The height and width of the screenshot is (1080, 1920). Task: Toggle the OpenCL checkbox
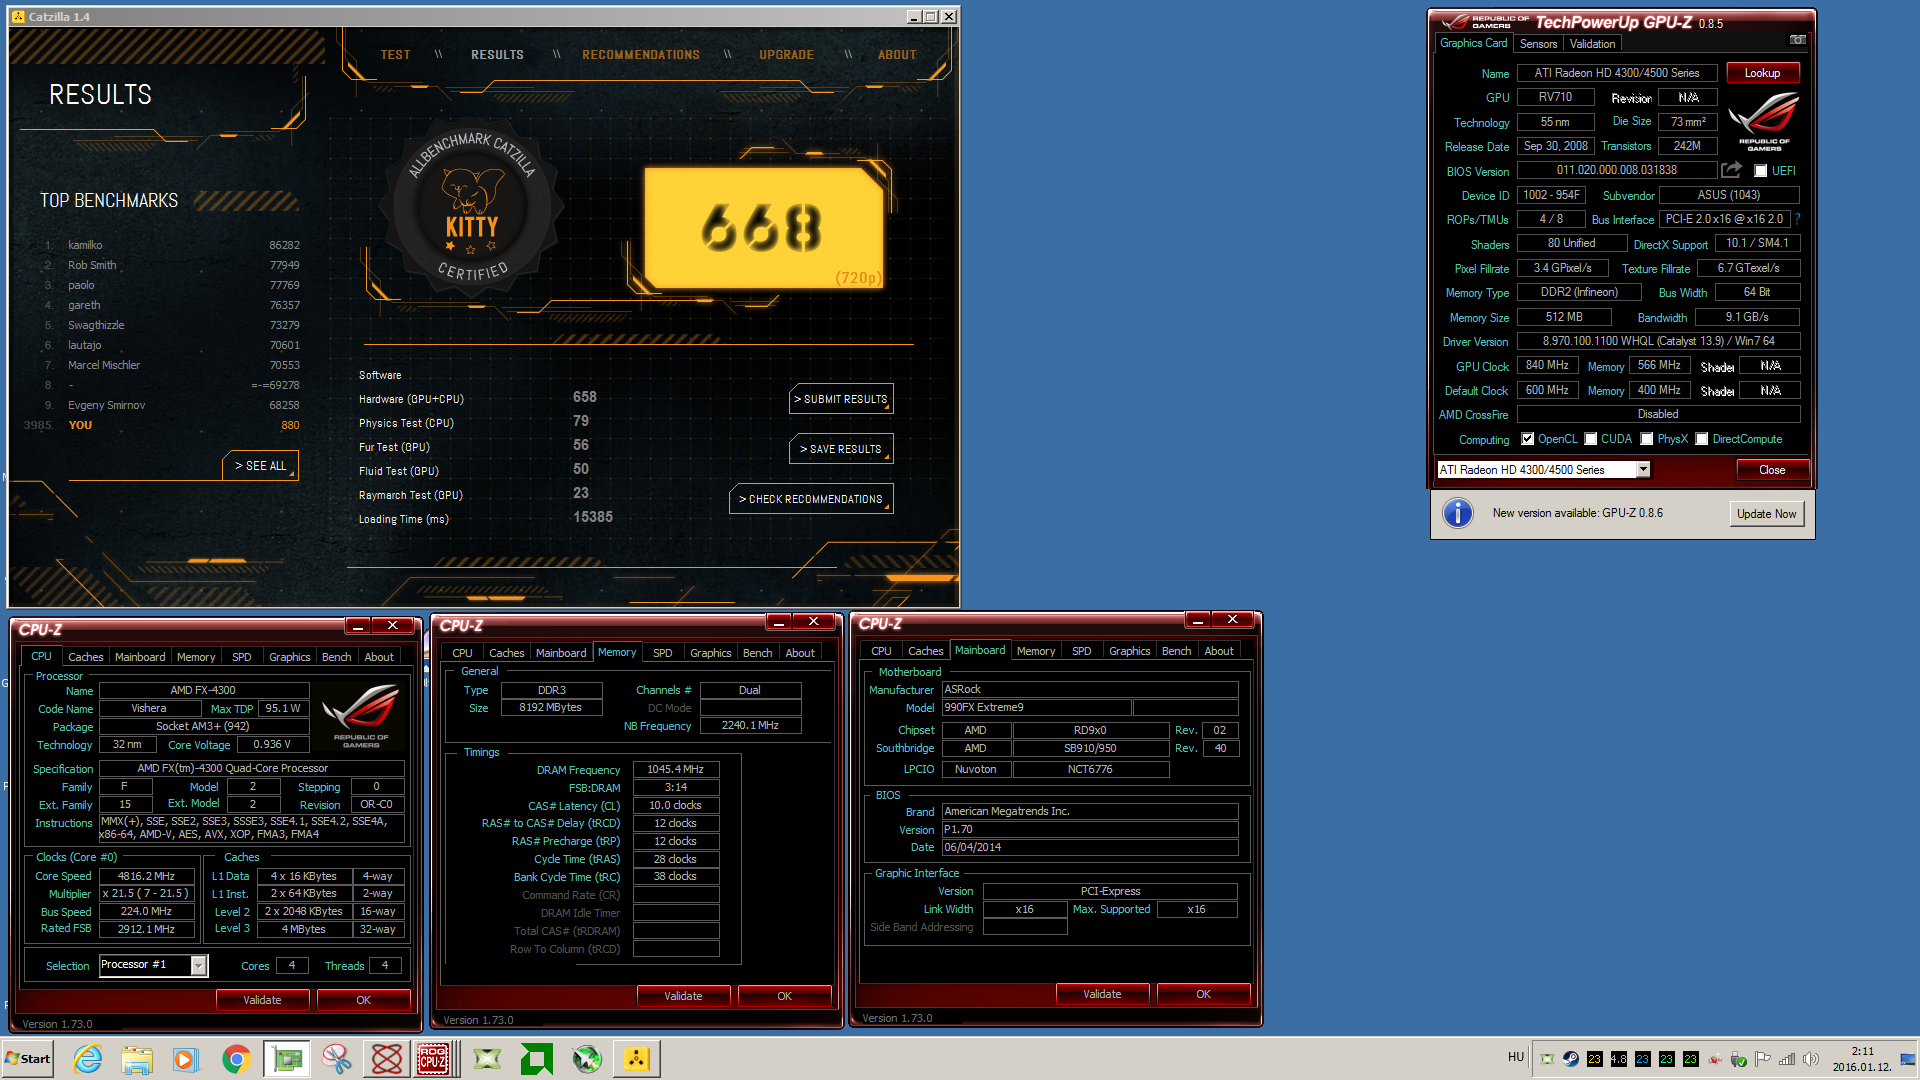[1527, 439]
